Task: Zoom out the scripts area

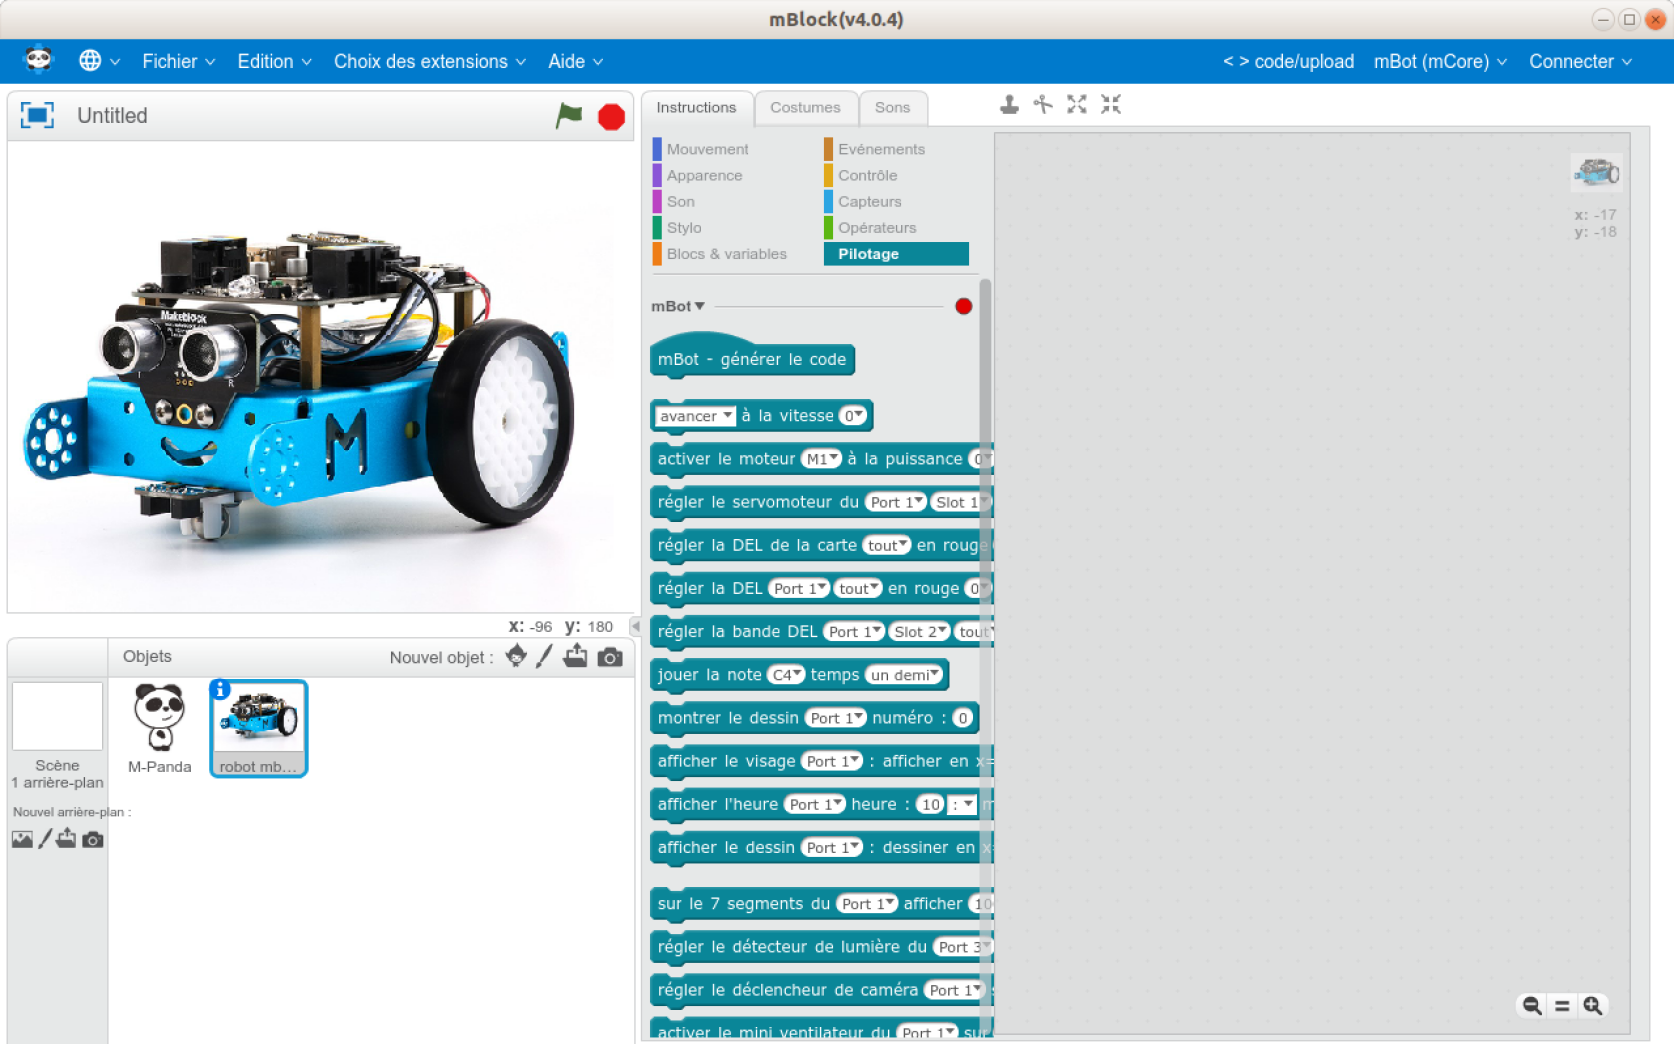Action: tap(1531, 1006)
